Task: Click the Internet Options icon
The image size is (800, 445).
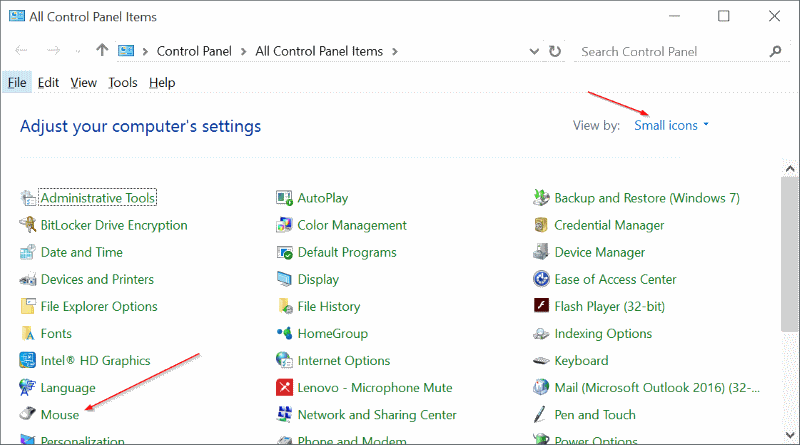Action: (284, 360)
